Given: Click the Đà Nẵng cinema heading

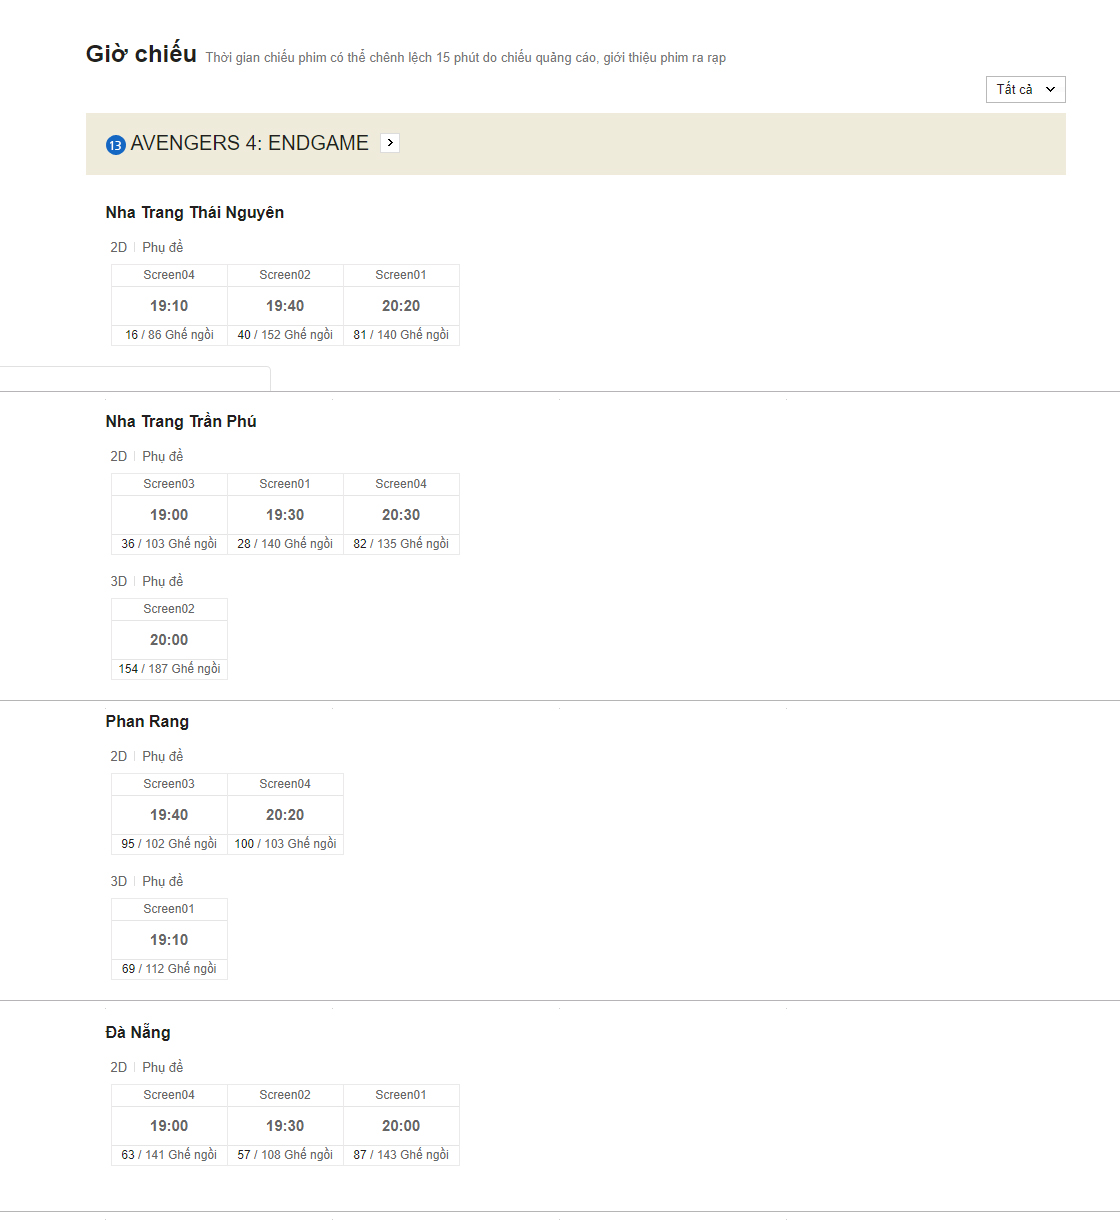Looking at the screenshot, I should (x=138, y=1033).
